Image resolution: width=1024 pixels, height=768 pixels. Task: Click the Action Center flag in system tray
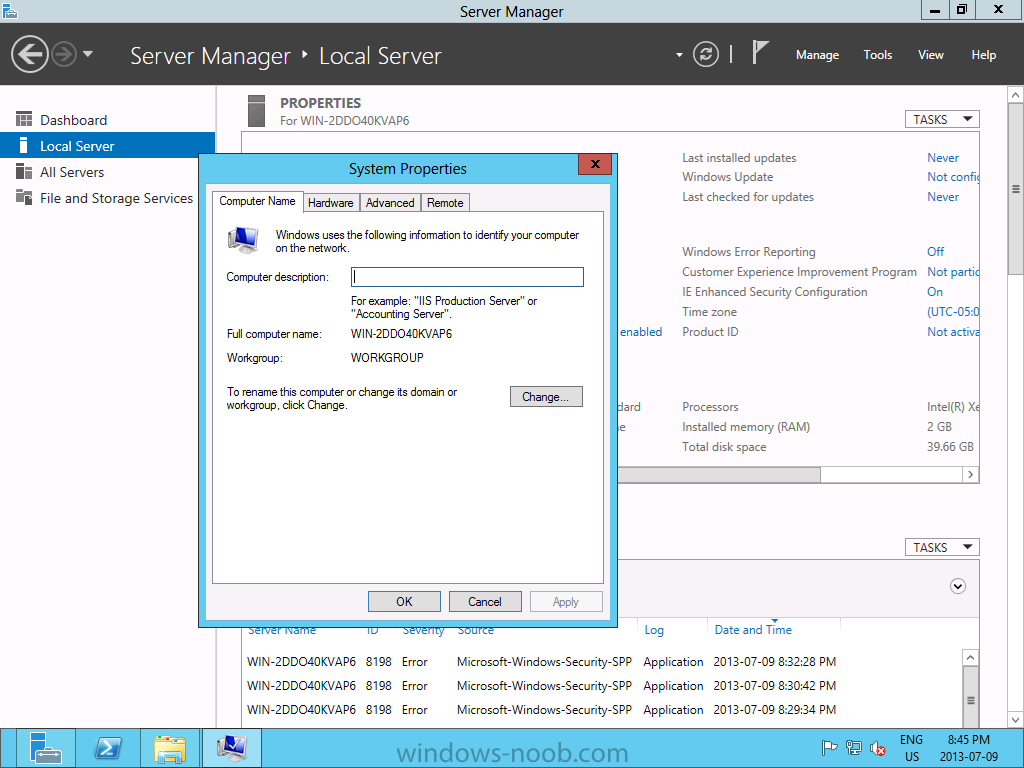[x=829, y=748]
